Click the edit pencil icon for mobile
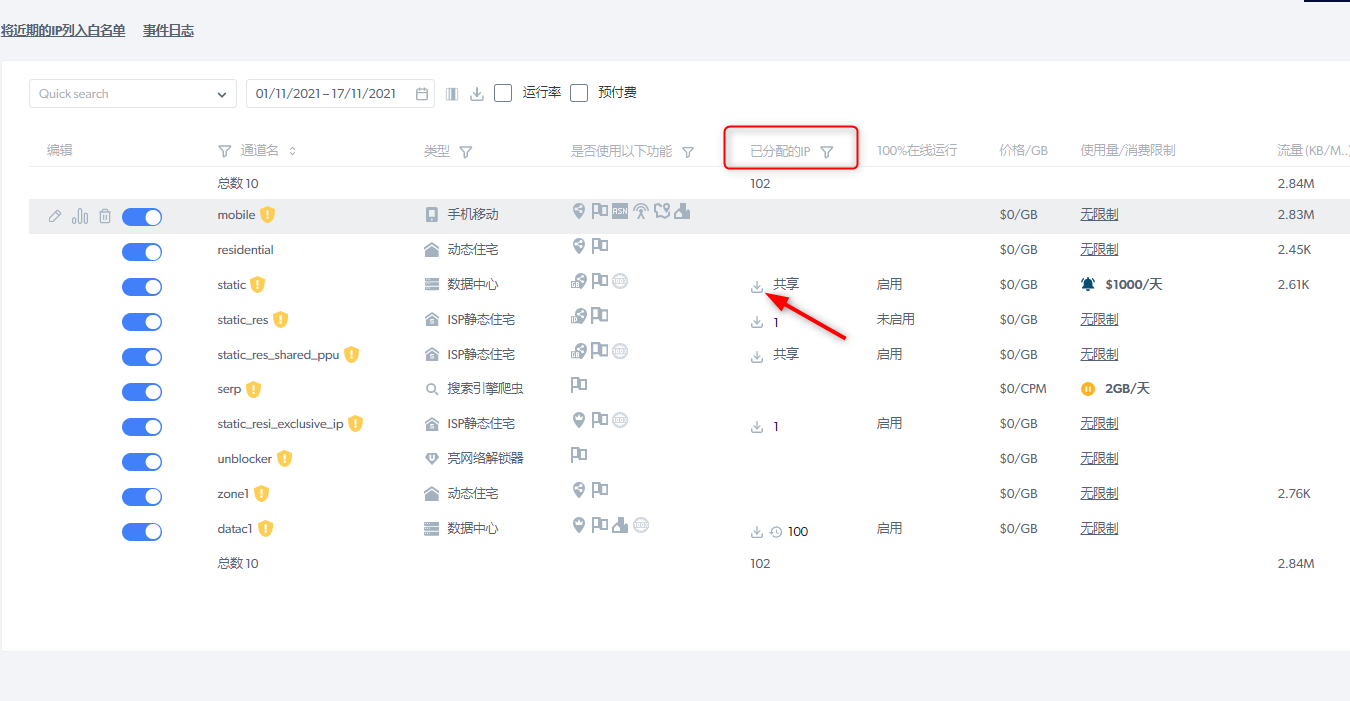Viewport: 1350px width, 701px height. pyautogui.click(x=55, y=216)
